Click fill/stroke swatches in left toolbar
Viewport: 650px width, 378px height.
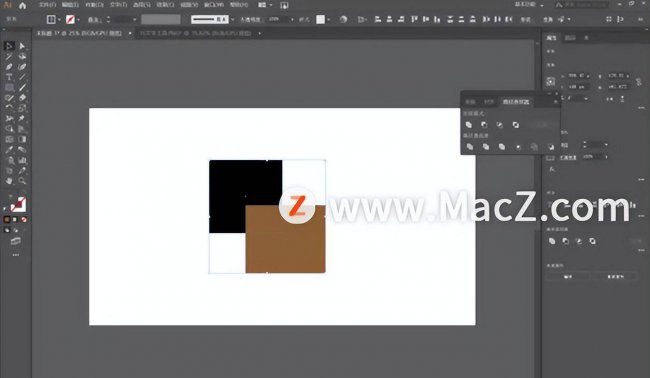pos(17,204)
